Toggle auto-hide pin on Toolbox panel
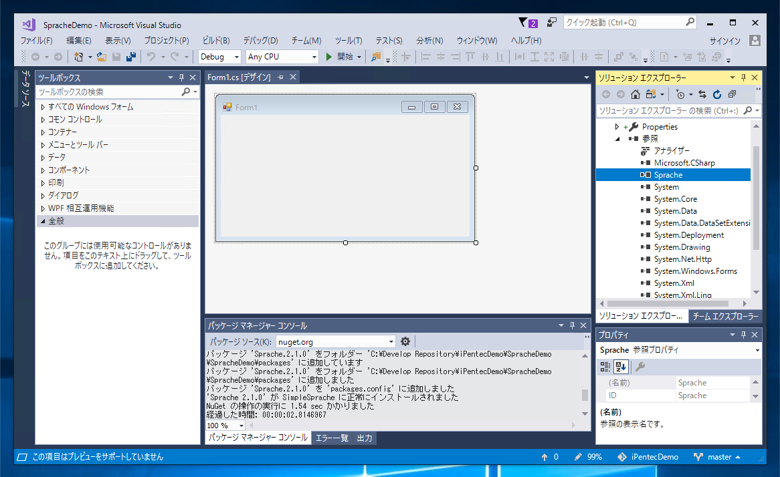This screenshot has width=780, height=477. [182, 78]
